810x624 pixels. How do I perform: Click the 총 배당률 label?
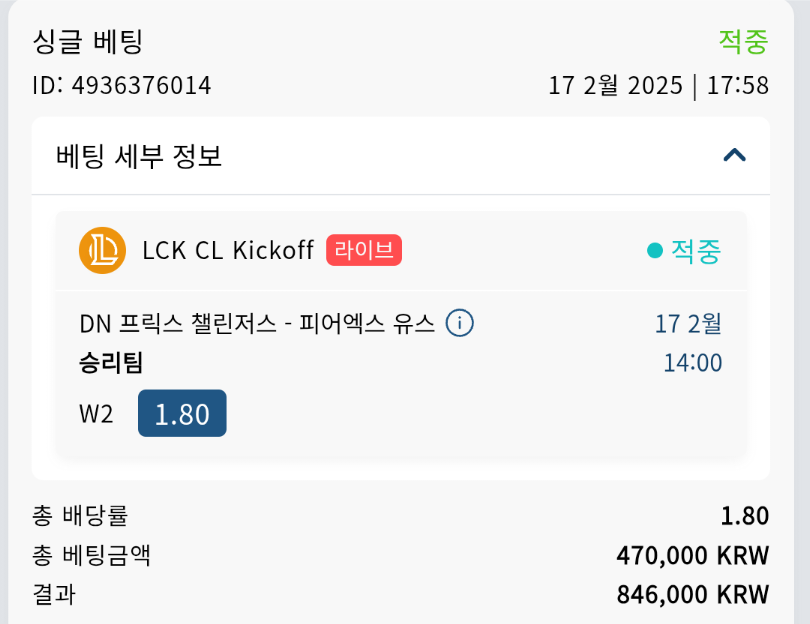tap(80, 516)
